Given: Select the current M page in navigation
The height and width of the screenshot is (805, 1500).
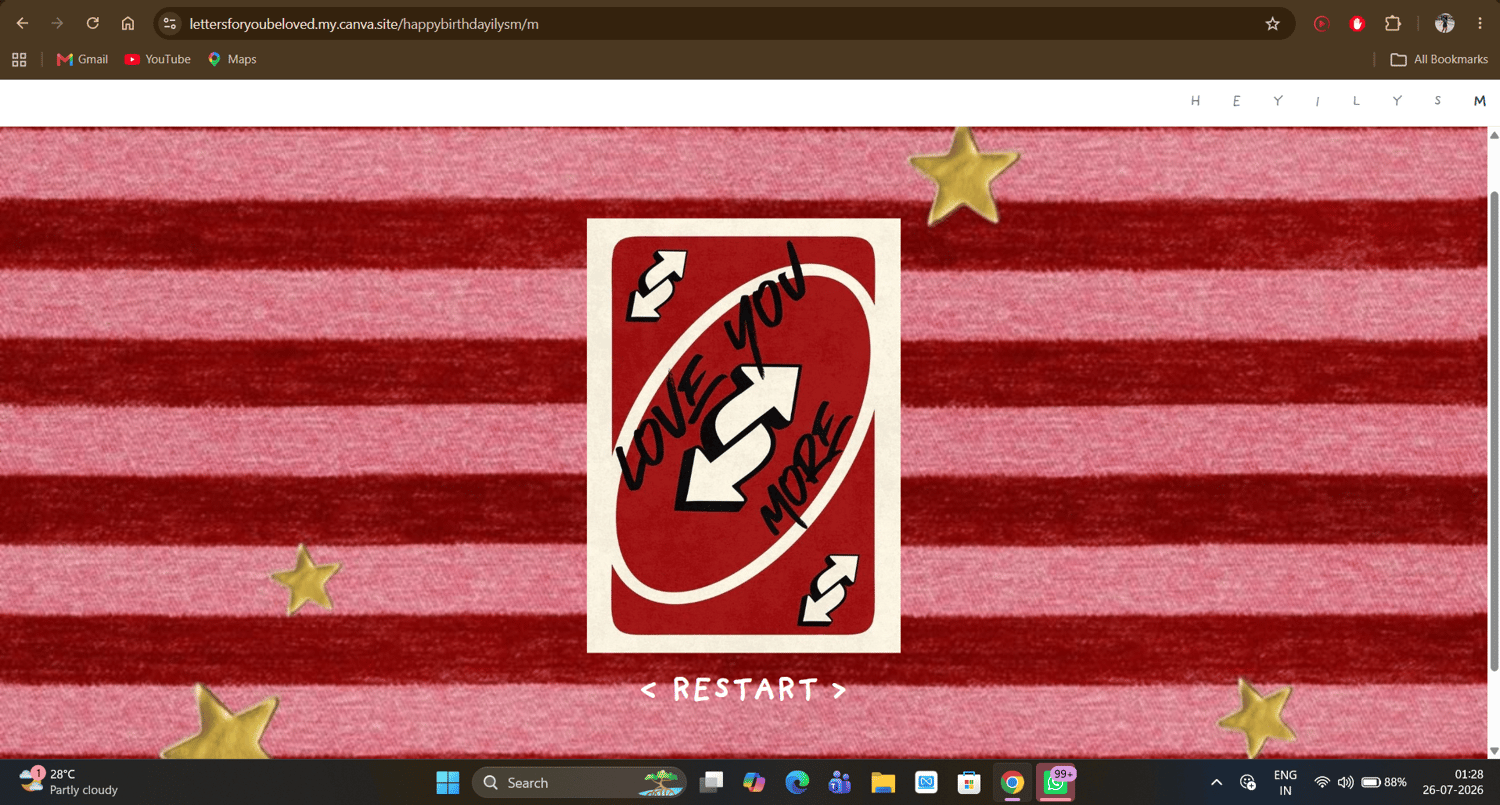Looking at the screenshot, I should pyautogui.click(x=1480, y=101).
